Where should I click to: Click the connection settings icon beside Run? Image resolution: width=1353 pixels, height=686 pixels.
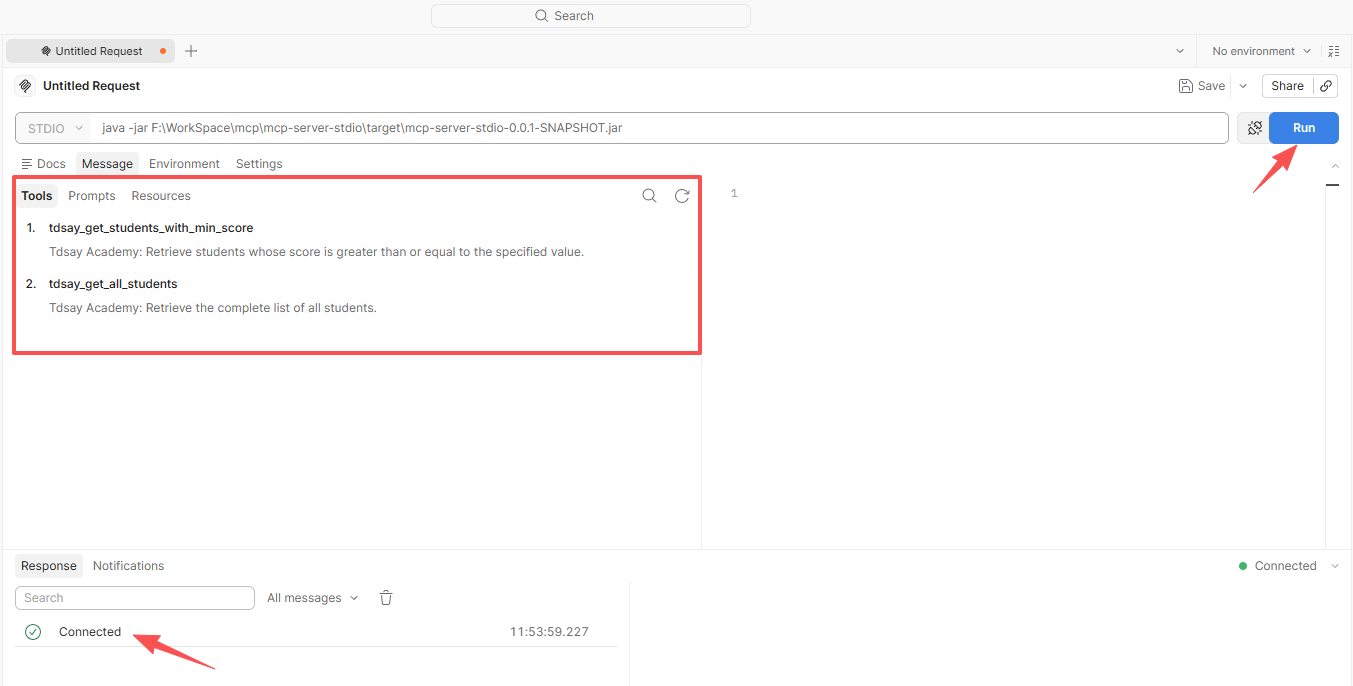coord(1254,128)
